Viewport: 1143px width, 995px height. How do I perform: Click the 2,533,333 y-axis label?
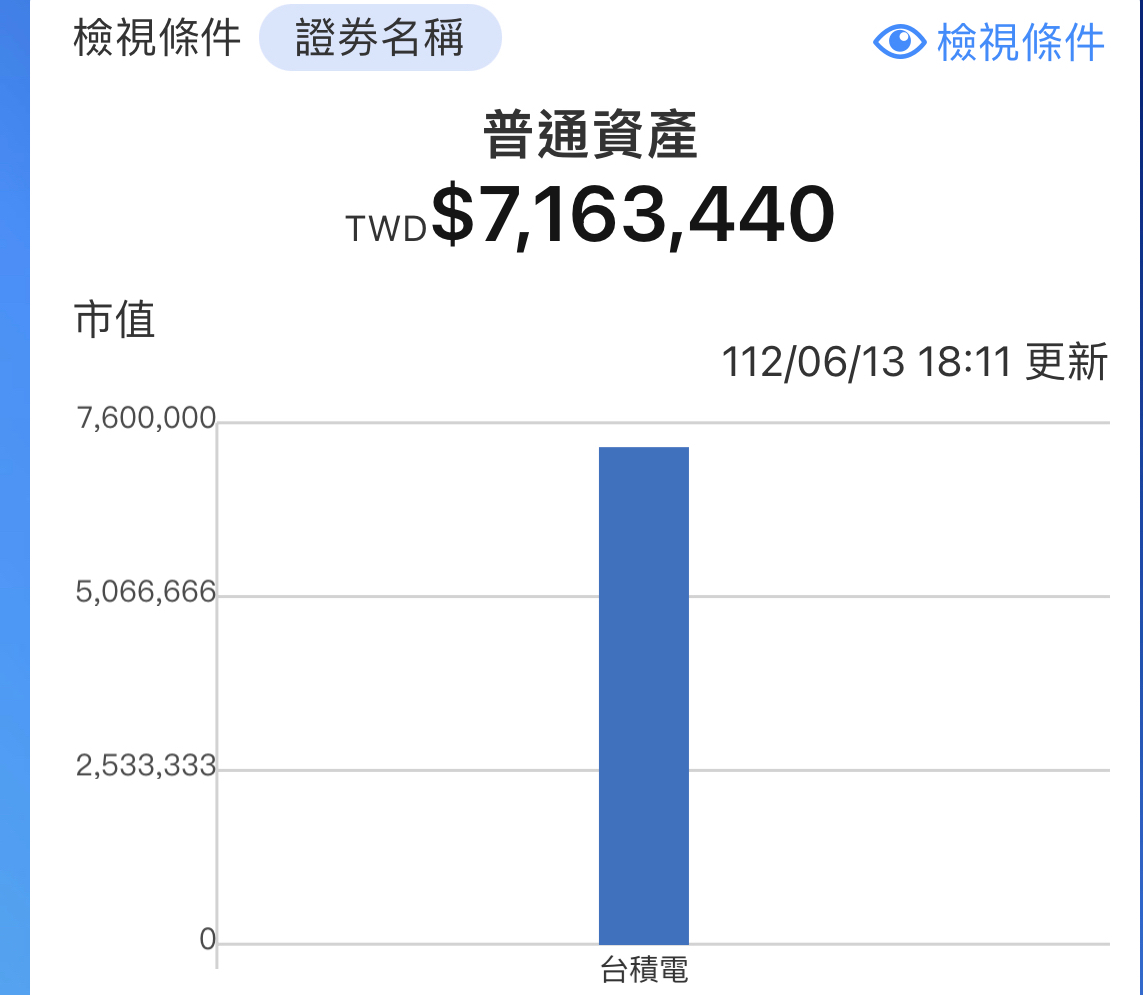(146, 766)
